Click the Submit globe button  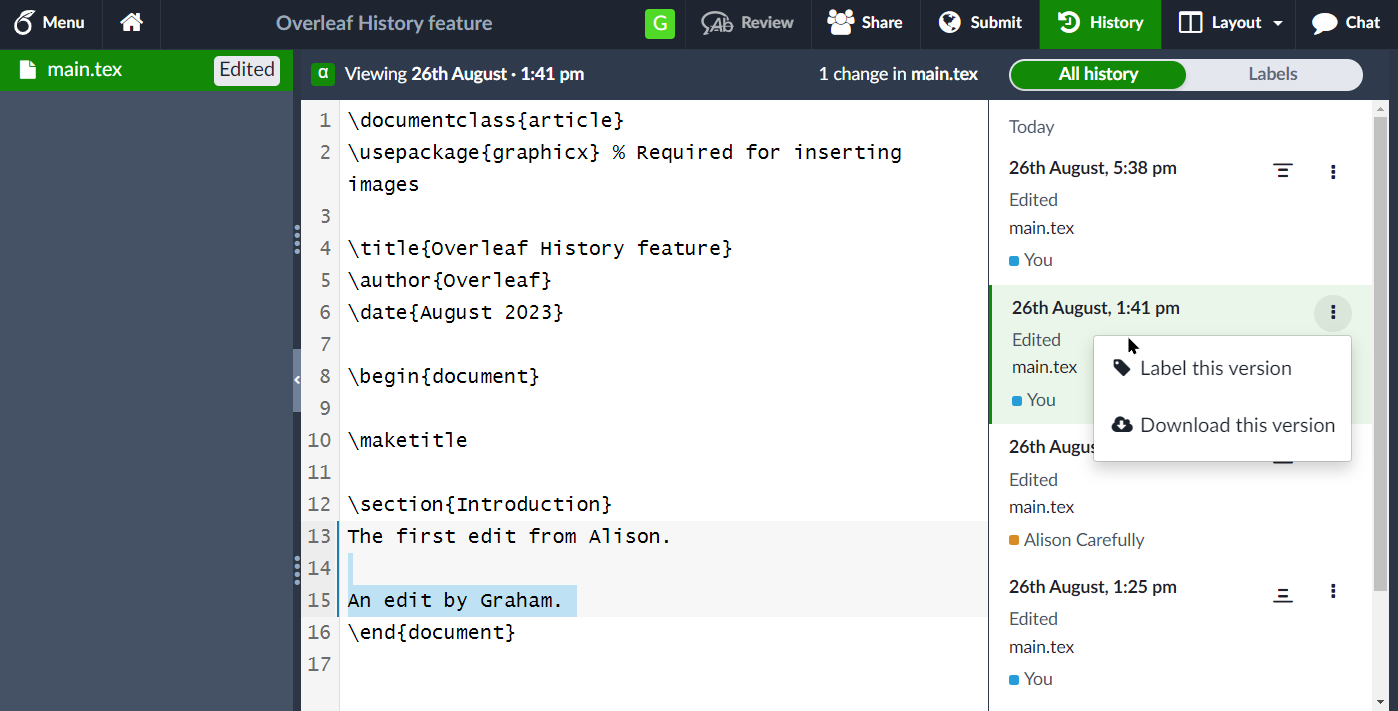(x=981, y=23)
